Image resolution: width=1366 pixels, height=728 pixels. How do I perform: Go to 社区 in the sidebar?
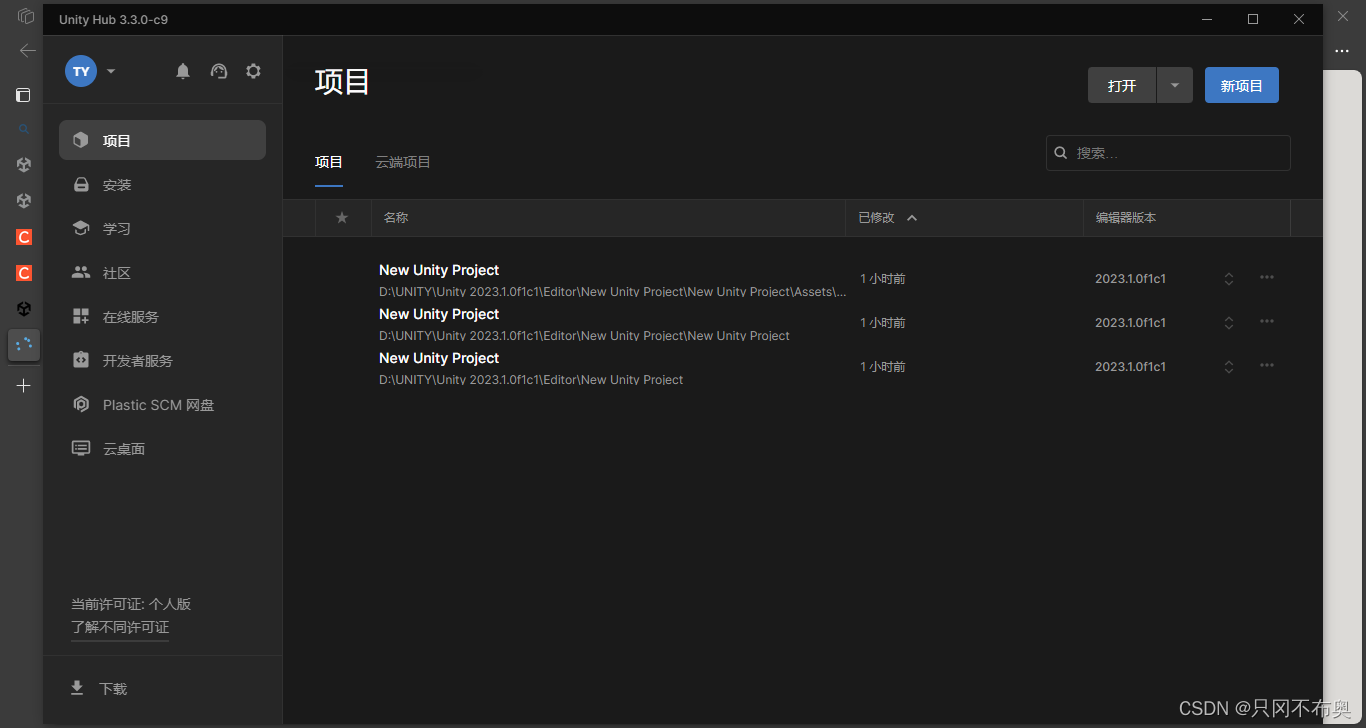[x=162, y=273]
